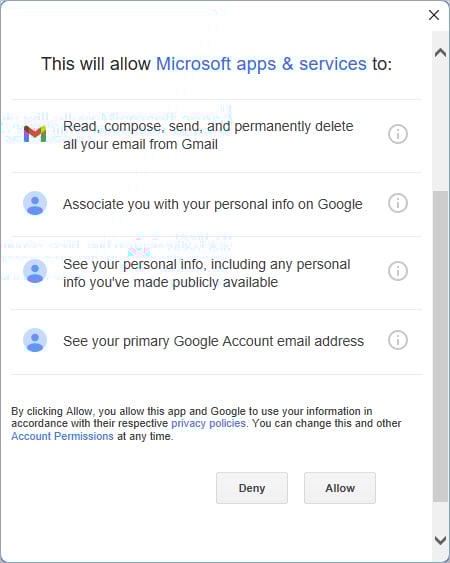Show info for Associate you with personal info
Image resolution: width=450 pixels, height=563 pixels.
point(398,203)
